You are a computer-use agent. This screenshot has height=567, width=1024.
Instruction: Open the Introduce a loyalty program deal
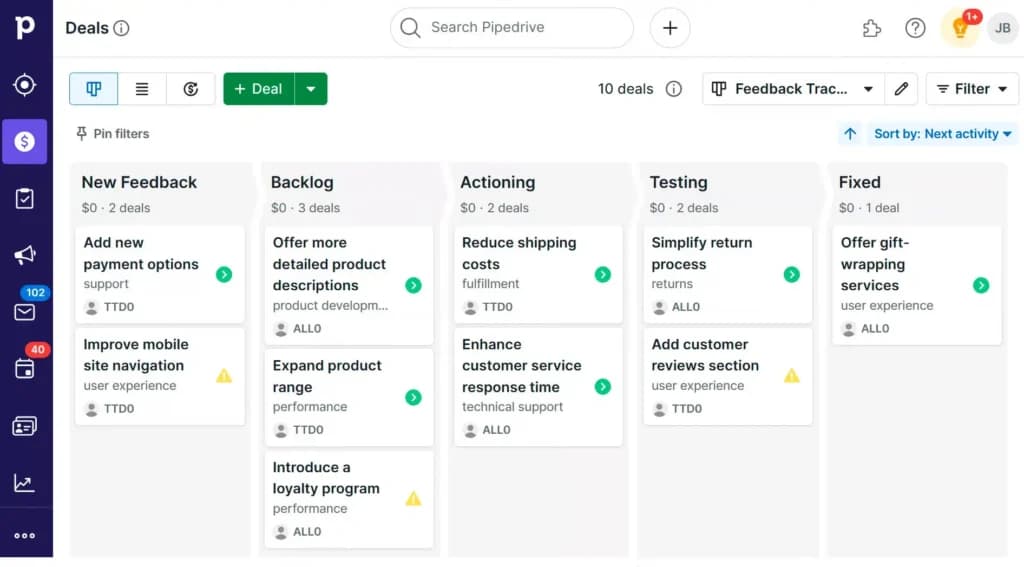coord(349,499)
